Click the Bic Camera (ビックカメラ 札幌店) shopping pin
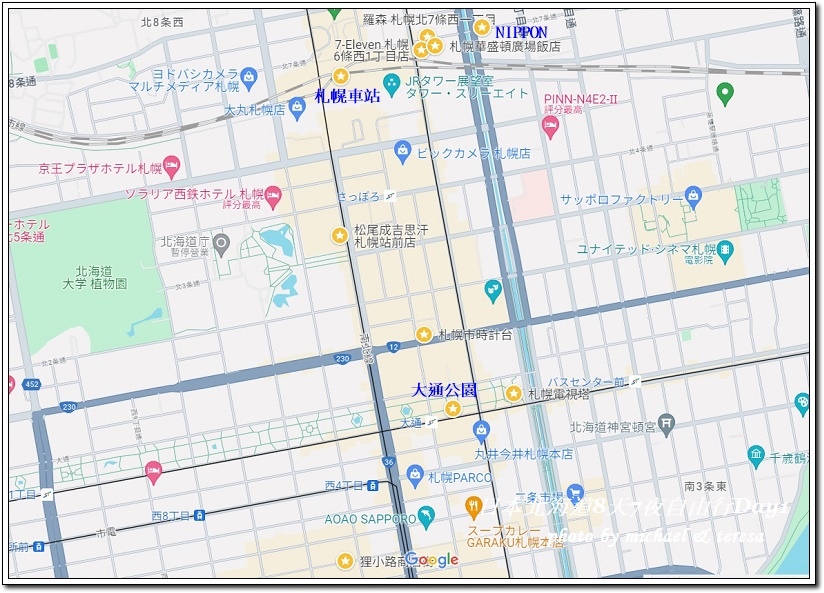The width and height of the screenshot is (824, 593). 402,152
